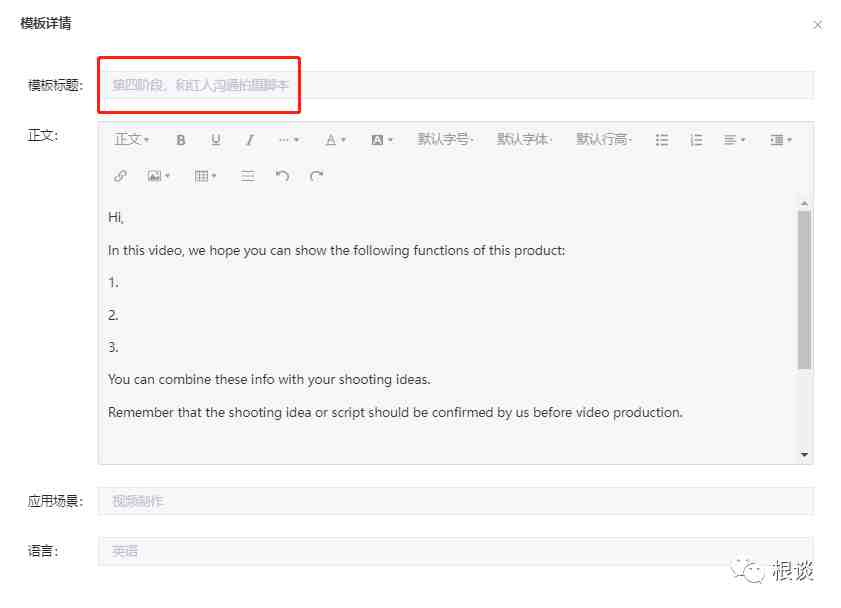Click the 应用场景 input field
The height and width of the screenshot is (608, 841).
click(x=456, y=501)
